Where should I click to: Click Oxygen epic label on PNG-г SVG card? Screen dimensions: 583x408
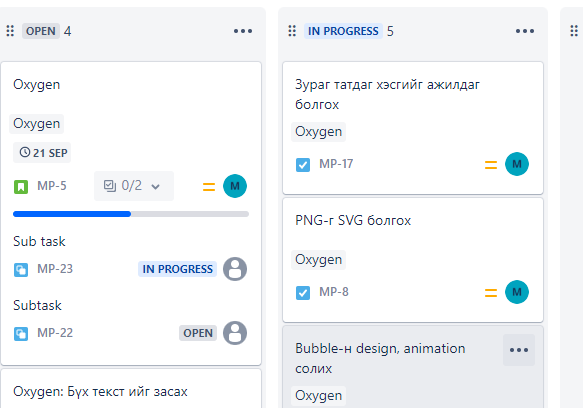[x=318, y=260]
